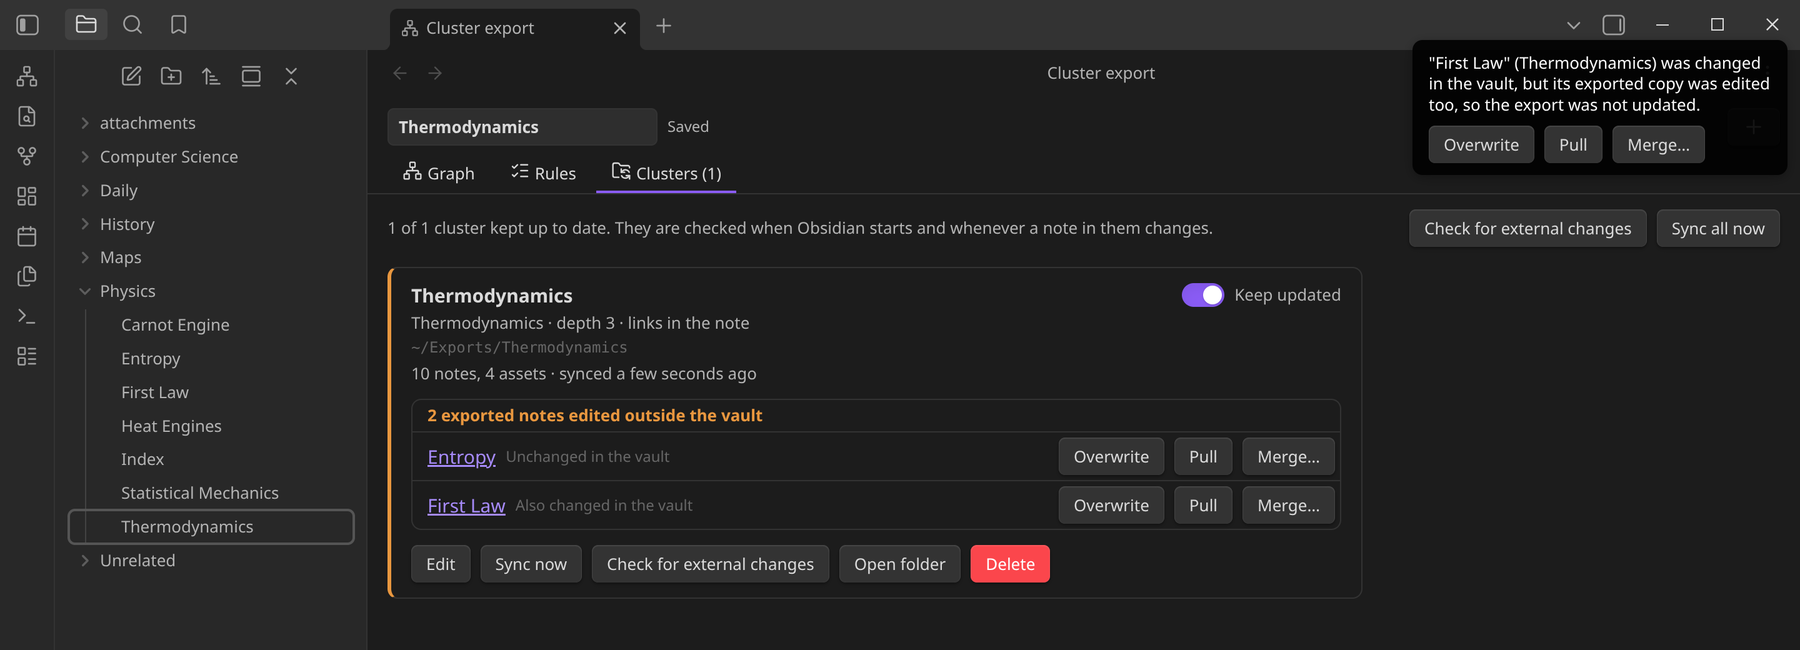The width and height of the screenshot is (1800, 650).
Task: Open the tab list dropdown chevron
Action: coord(1573,25)
